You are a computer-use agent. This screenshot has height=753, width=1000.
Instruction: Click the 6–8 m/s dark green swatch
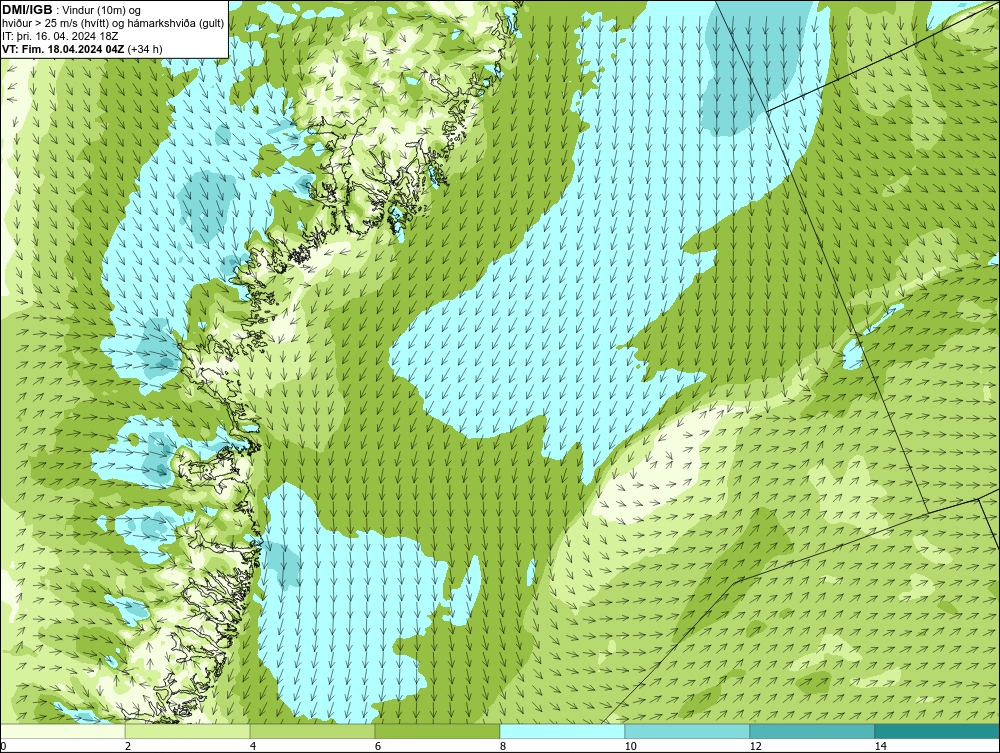[438, 731]
